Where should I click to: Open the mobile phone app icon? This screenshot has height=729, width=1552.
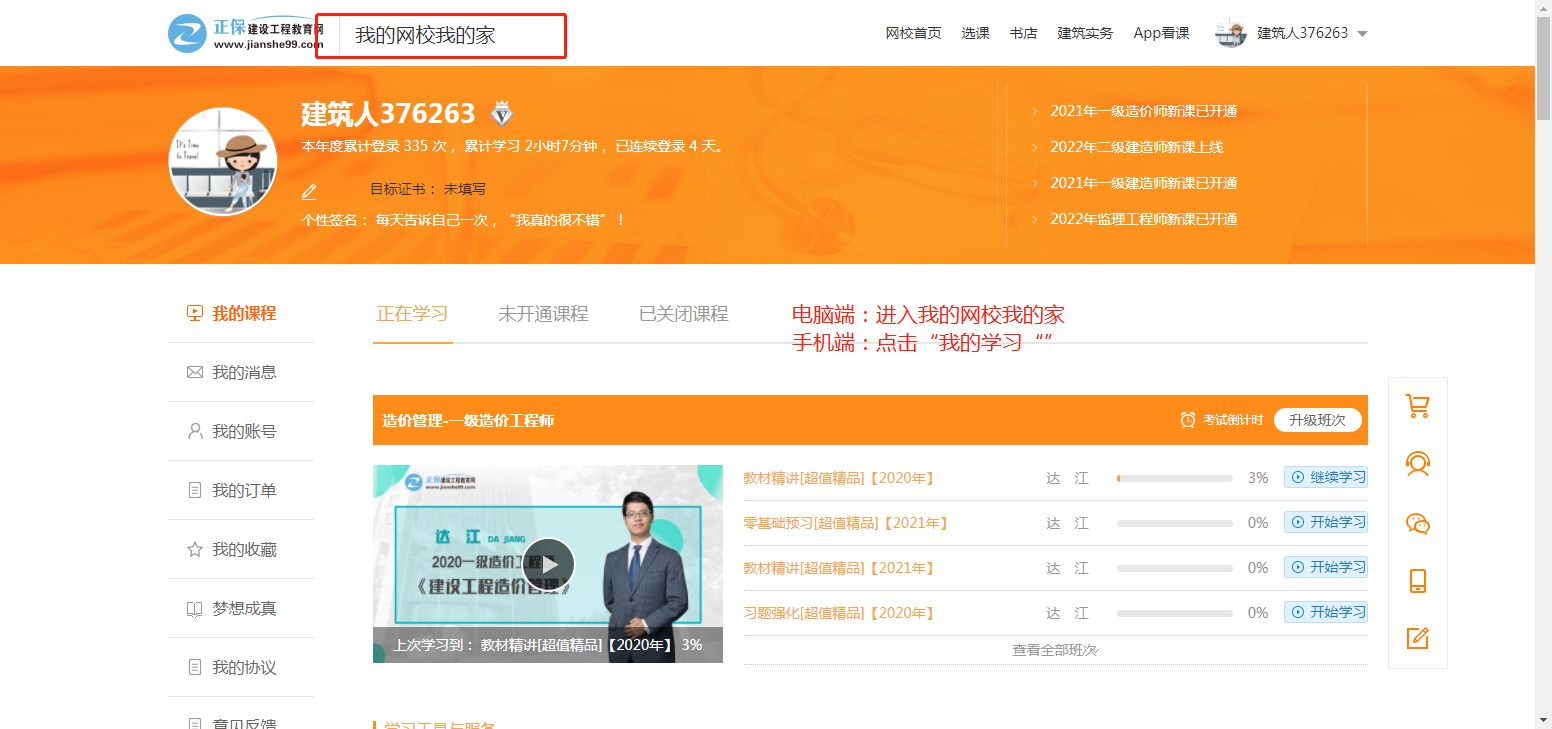(x=1417, y=581)
